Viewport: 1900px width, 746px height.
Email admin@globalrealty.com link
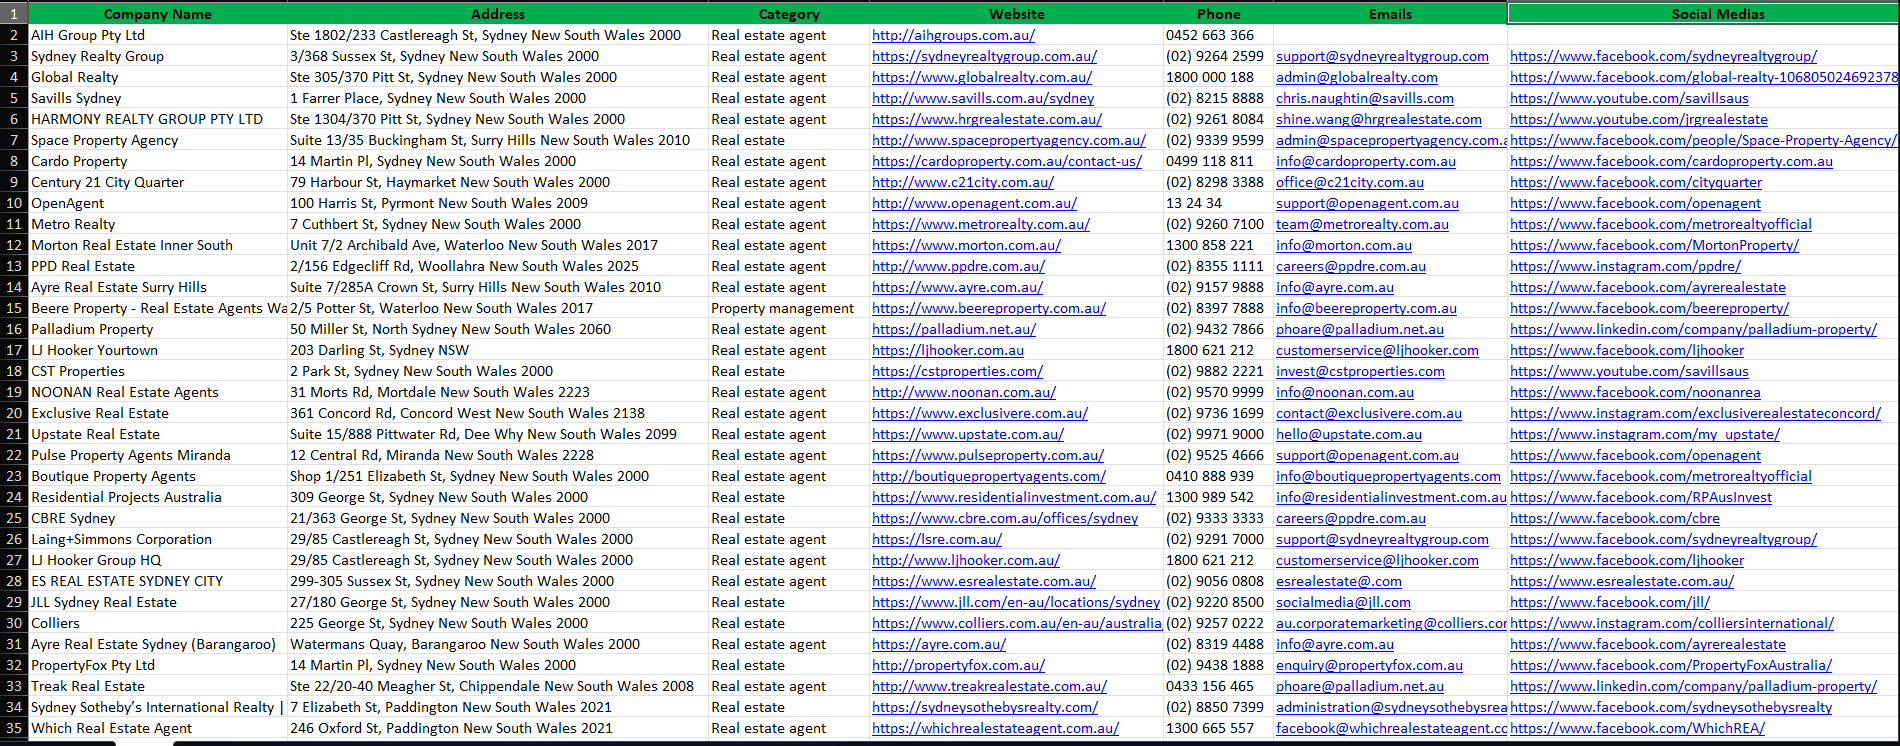pos(1357,77)
